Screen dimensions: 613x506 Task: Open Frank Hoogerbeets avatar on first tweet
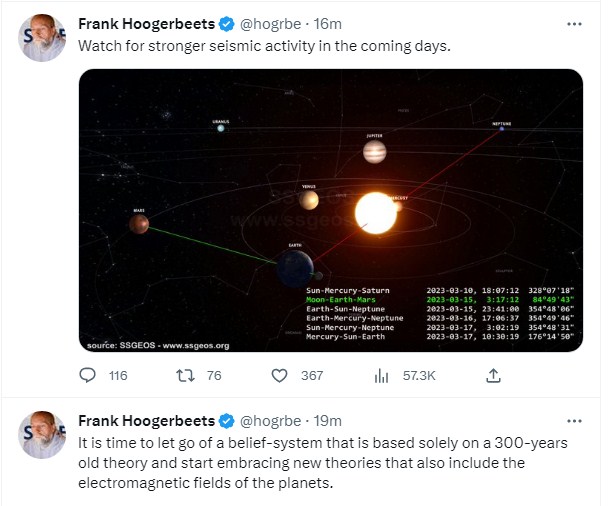44,39
